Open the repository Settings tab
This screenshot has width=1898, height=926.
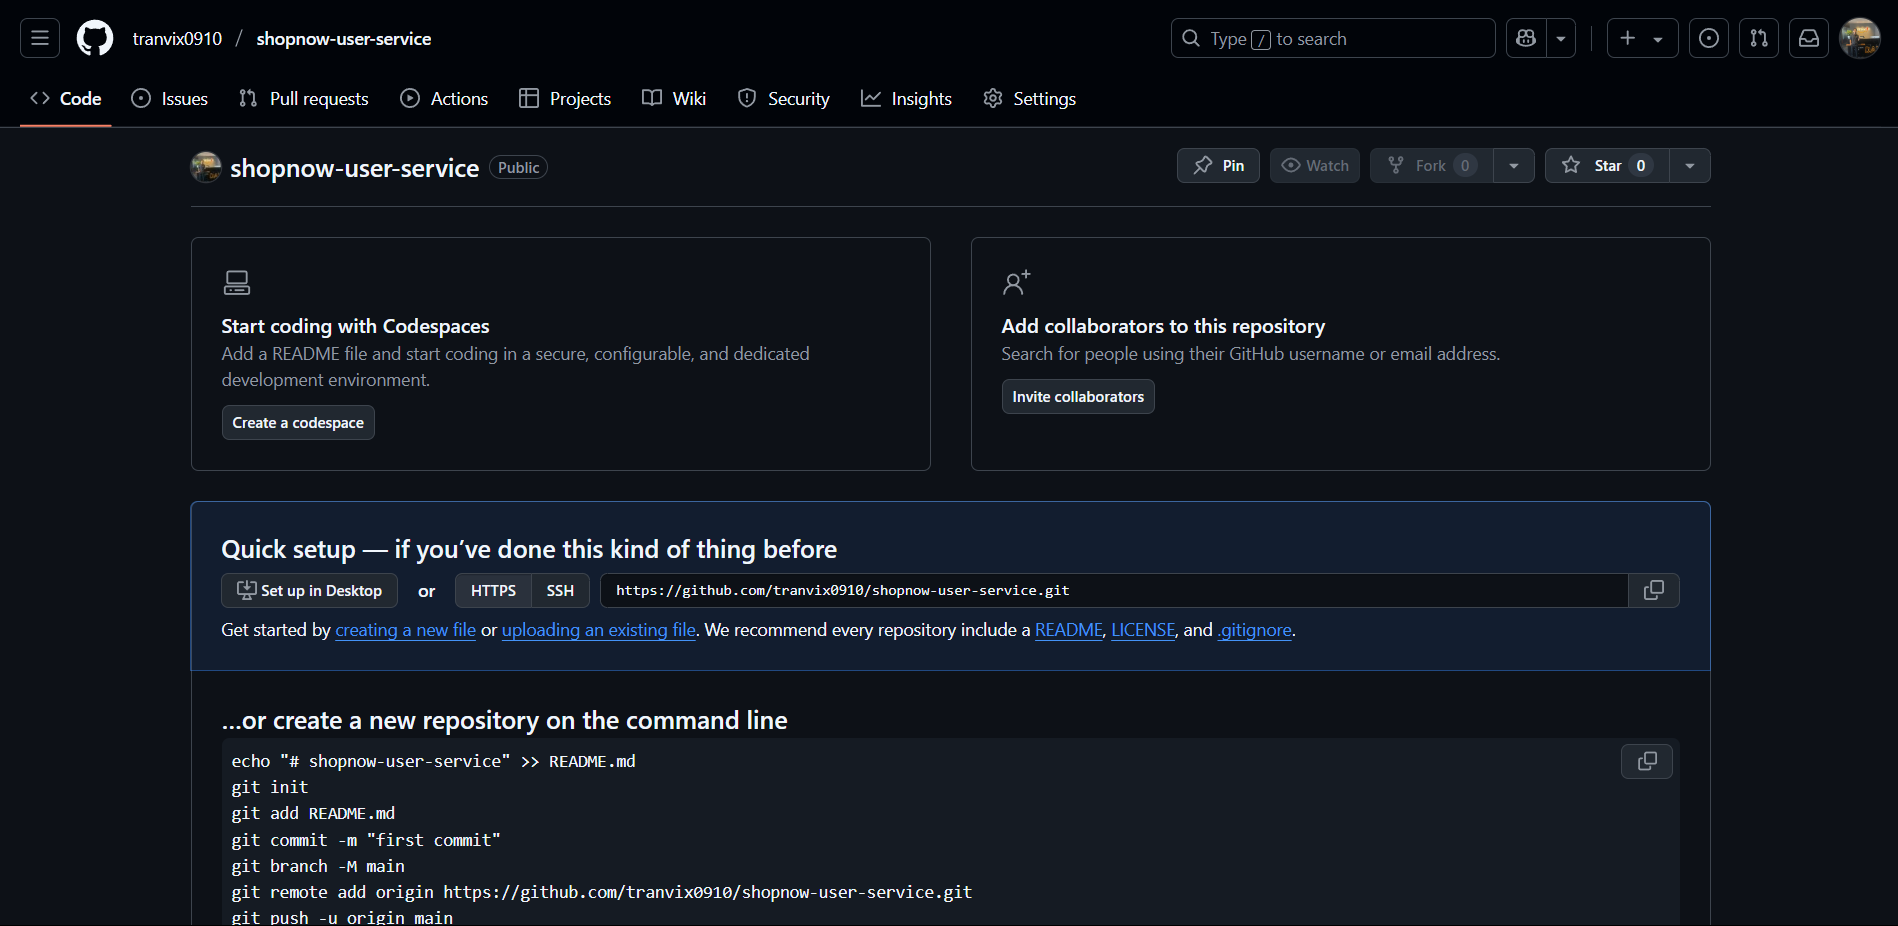coord(1029,98)
